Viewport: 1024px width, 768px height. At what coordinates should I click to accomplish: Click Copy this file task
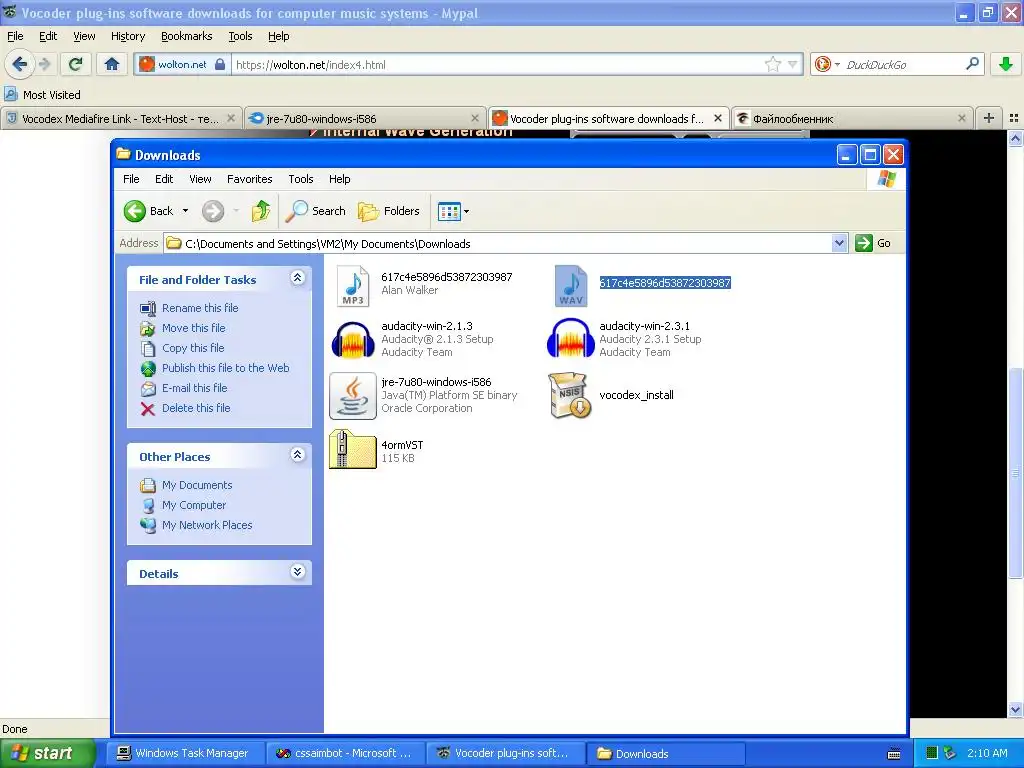coord(193,348)
